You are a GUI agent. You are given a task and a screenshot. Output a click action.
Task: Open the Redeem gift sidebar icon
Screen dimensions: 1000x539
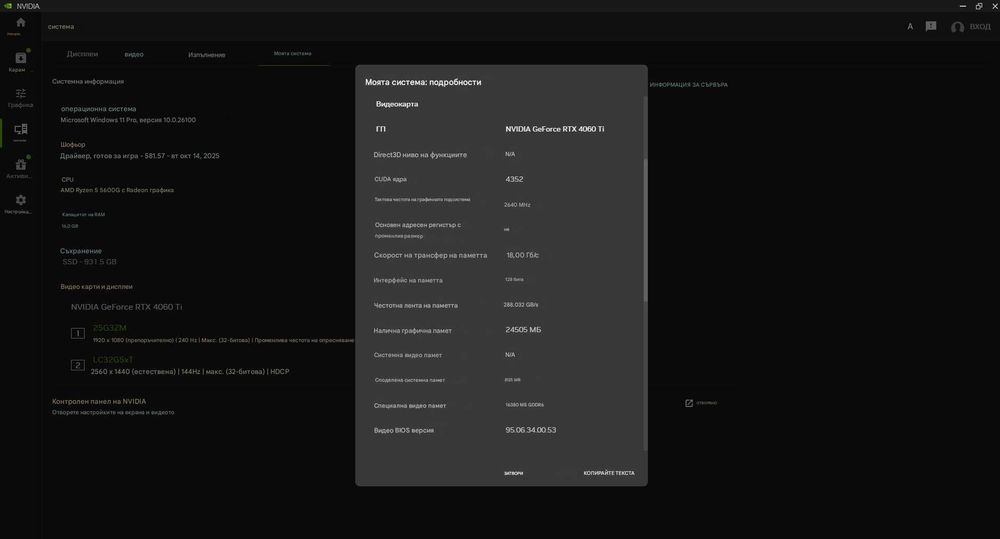coord(20,166)
